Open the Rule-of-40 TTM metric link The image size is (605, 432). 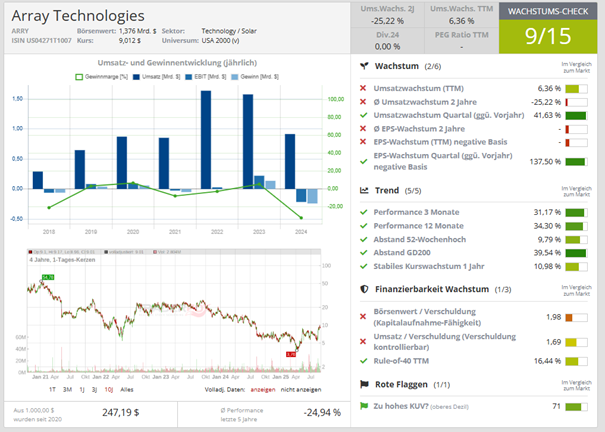pyautogui.click(x=401, y=361)
